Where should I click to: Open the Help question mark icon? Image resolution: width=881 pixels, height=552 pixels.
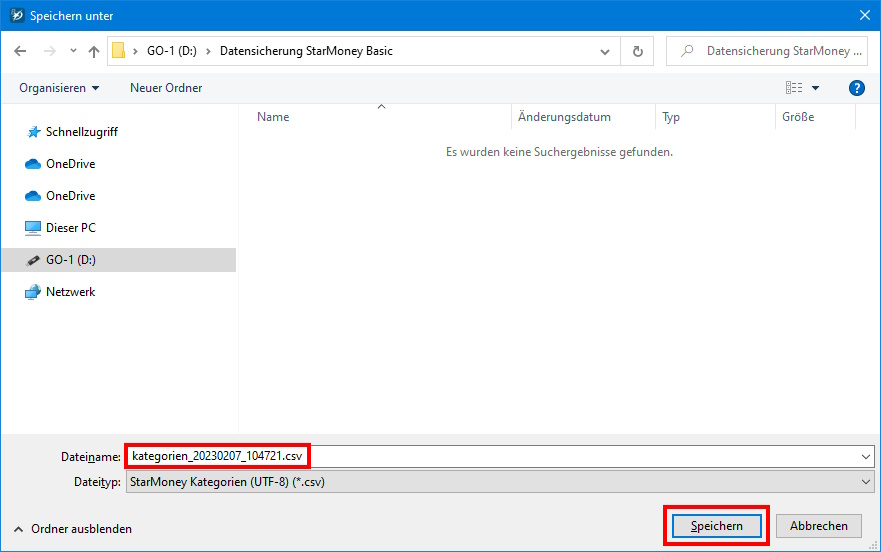coord(856,88)
